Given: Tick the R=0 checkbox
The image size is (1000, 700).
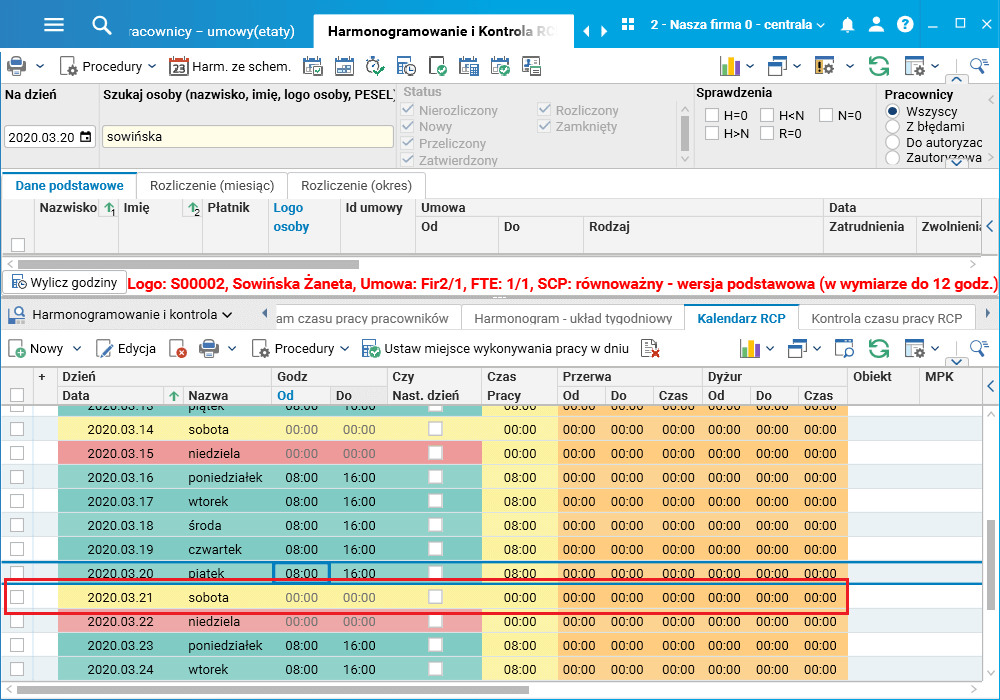Looking at the screenshot, I should tap(767, 133).
